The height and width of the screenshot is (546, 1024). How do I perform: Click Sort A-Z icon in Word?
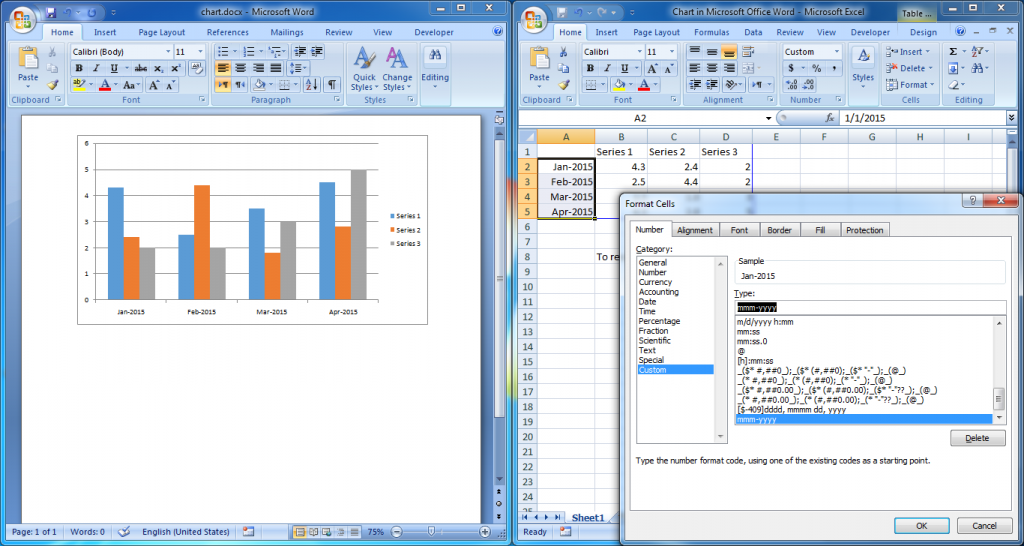pos(312,84)
